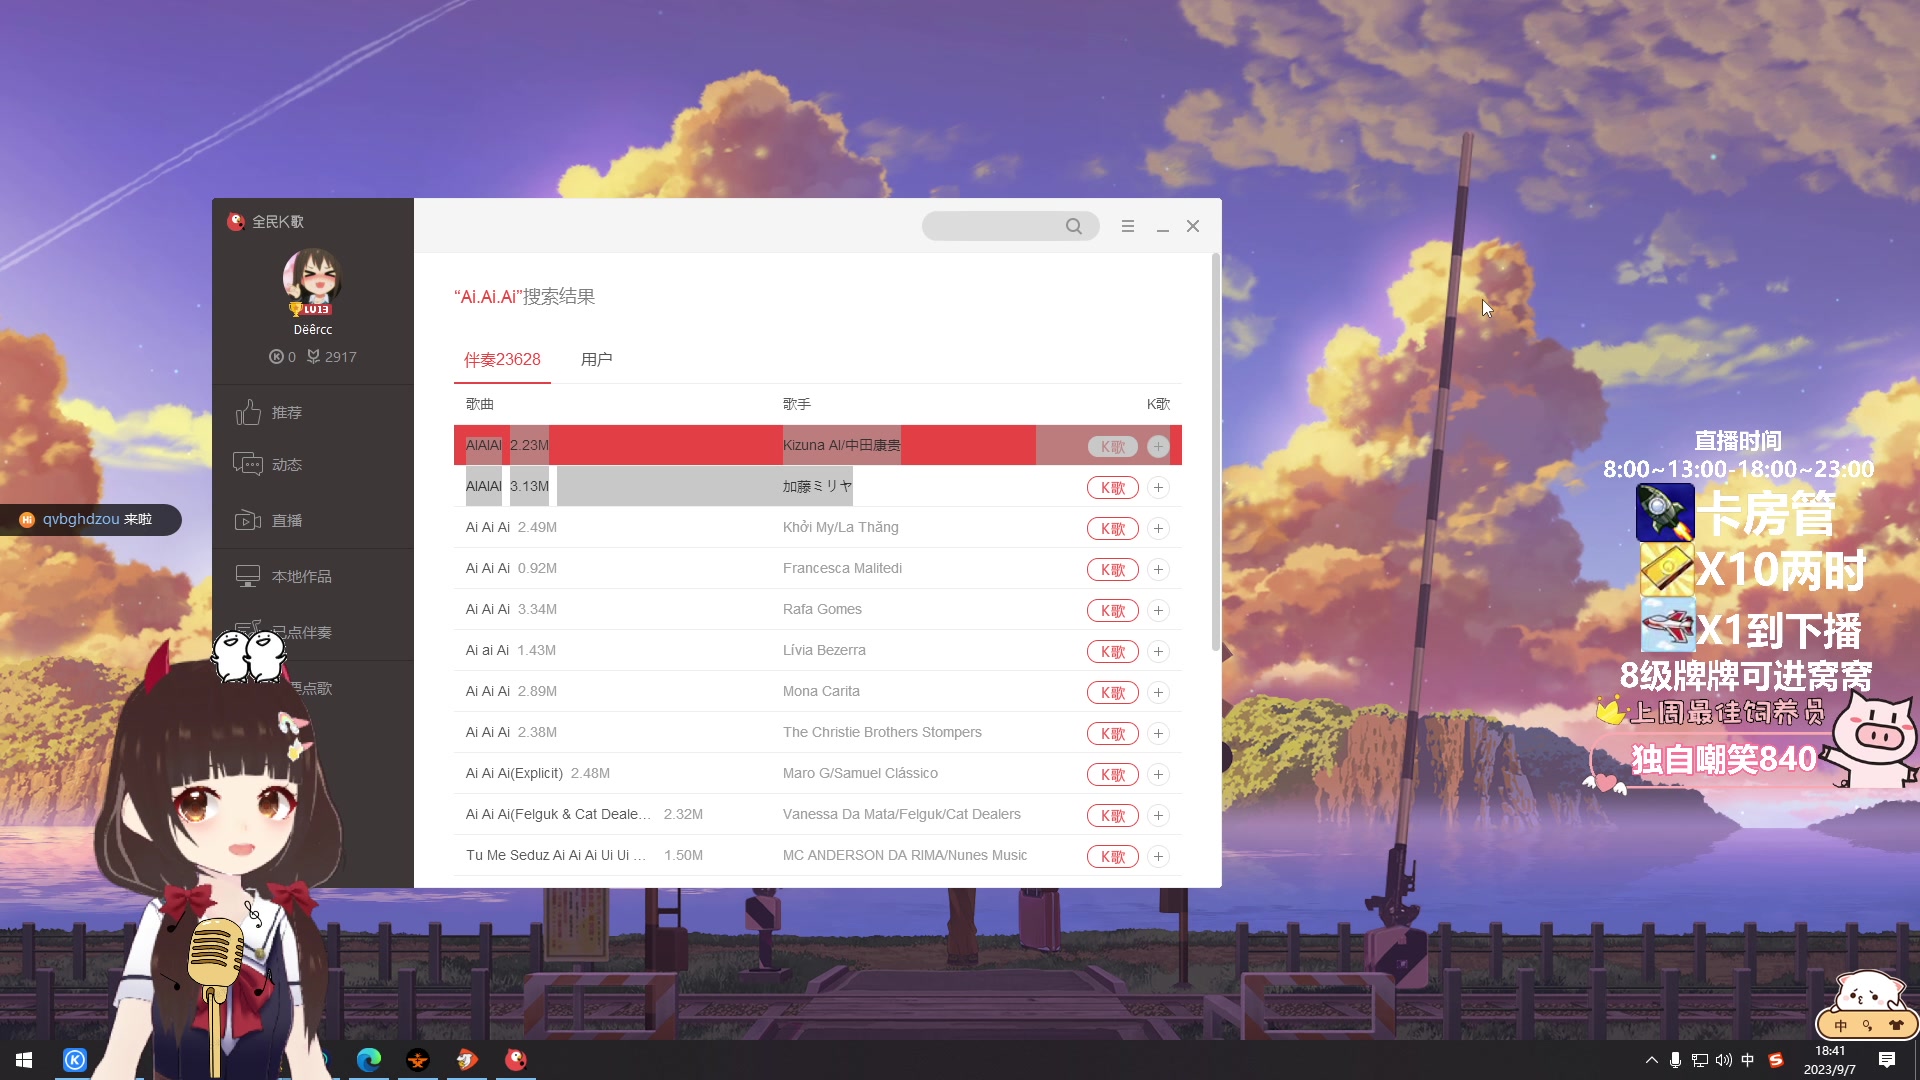Add the Khởi My song with plus
Image resolution: width=1920 pixels, height=1080 pixels.
pos(1158,528)
